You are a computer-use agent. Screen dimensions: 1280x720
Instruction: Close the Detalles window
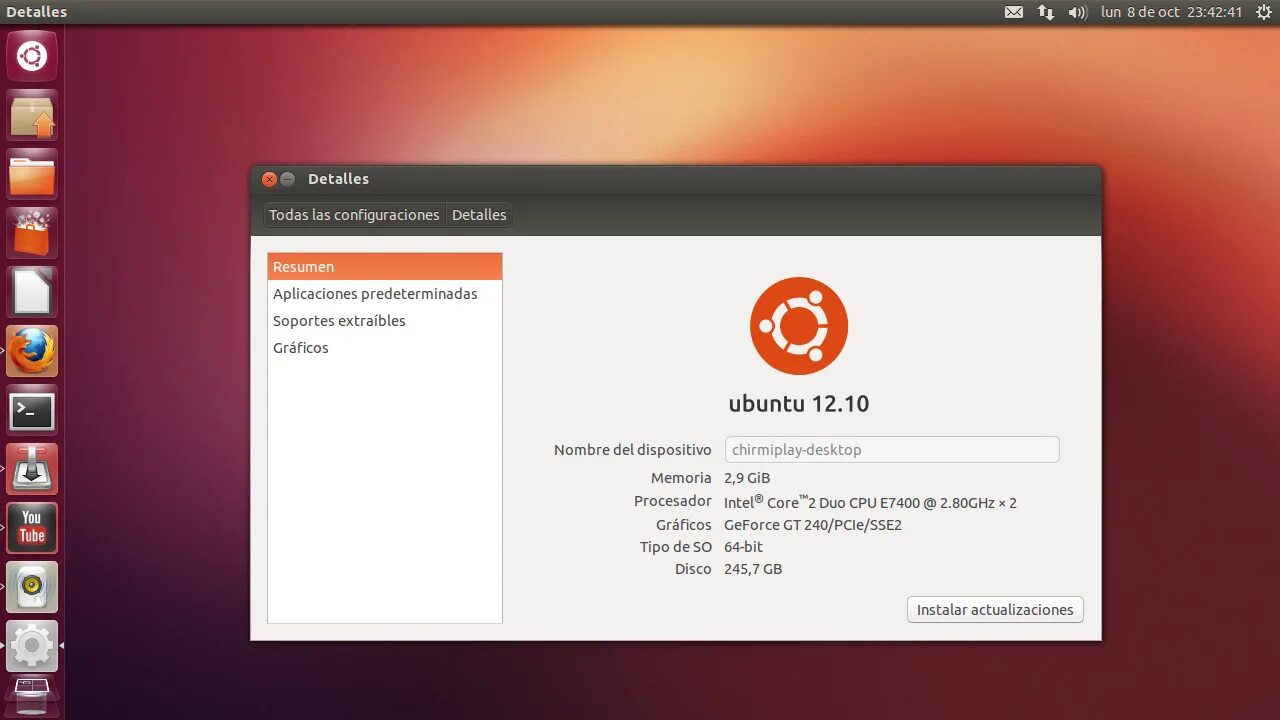[x=269, y=179]
